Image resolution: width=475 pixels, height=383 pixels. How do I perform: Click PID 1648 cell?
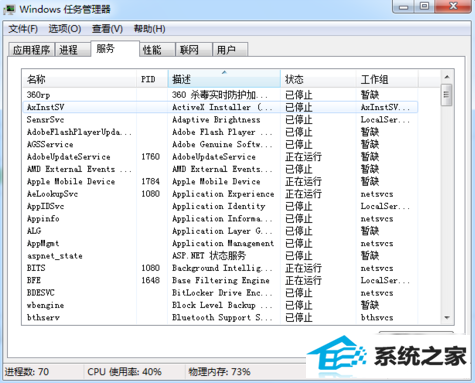coord(151,280)
